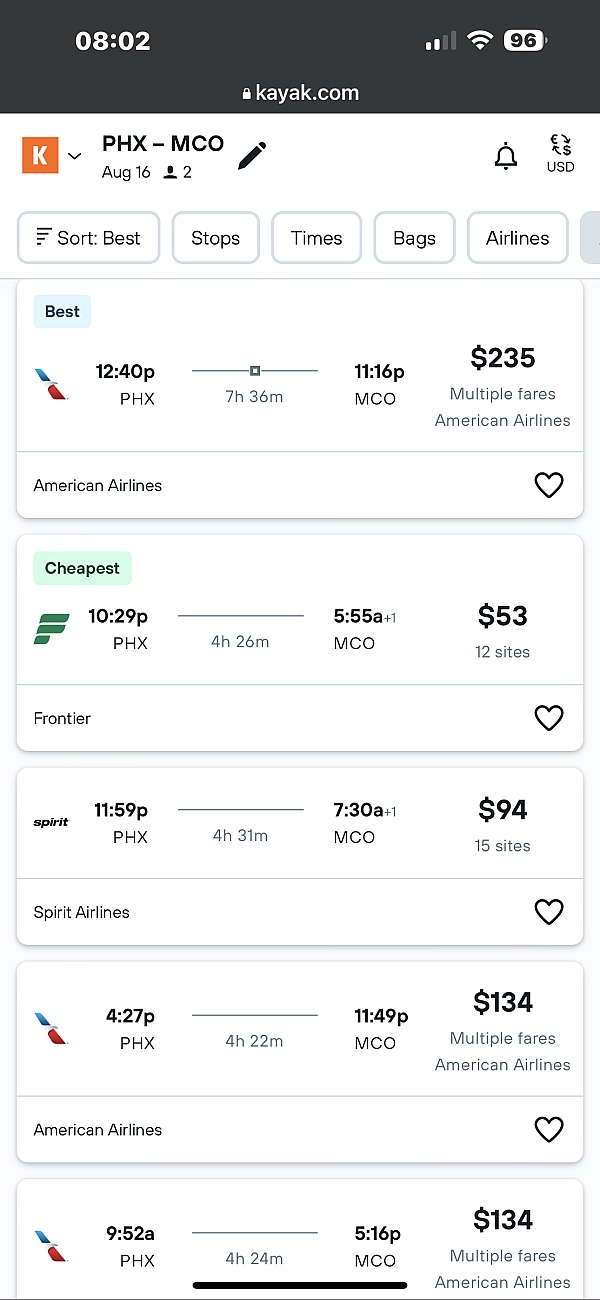Favorite the Frontier flight with heart
Viewport: 600px width, 1300px height.
(x=548, y=718)
